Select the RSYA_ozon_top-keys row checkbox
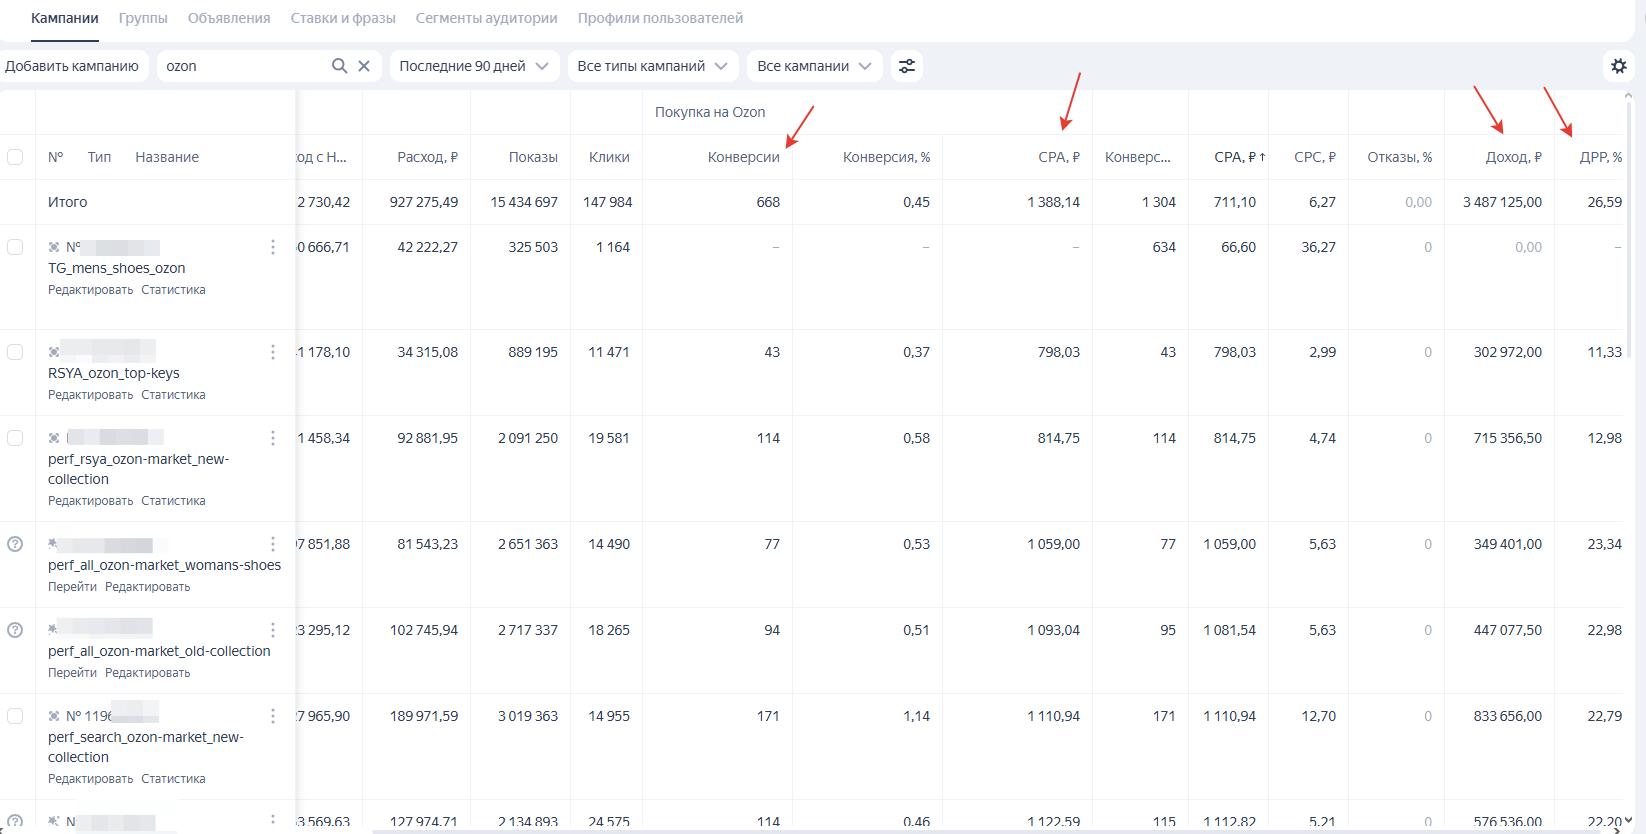The height and width of the screenshot is (834, 1646). click(x=15, y=352)
